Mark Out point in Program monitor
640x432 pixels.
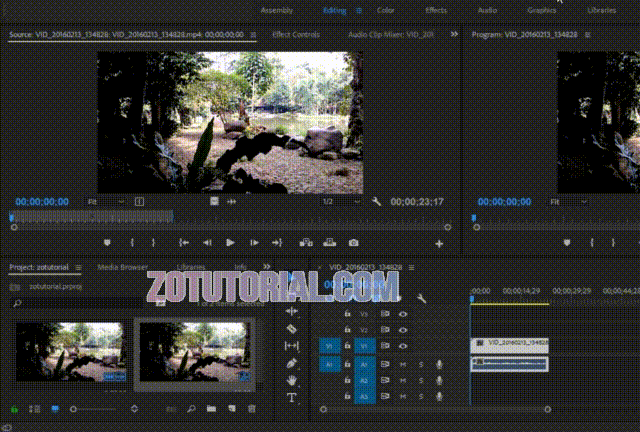coord(613,243)
